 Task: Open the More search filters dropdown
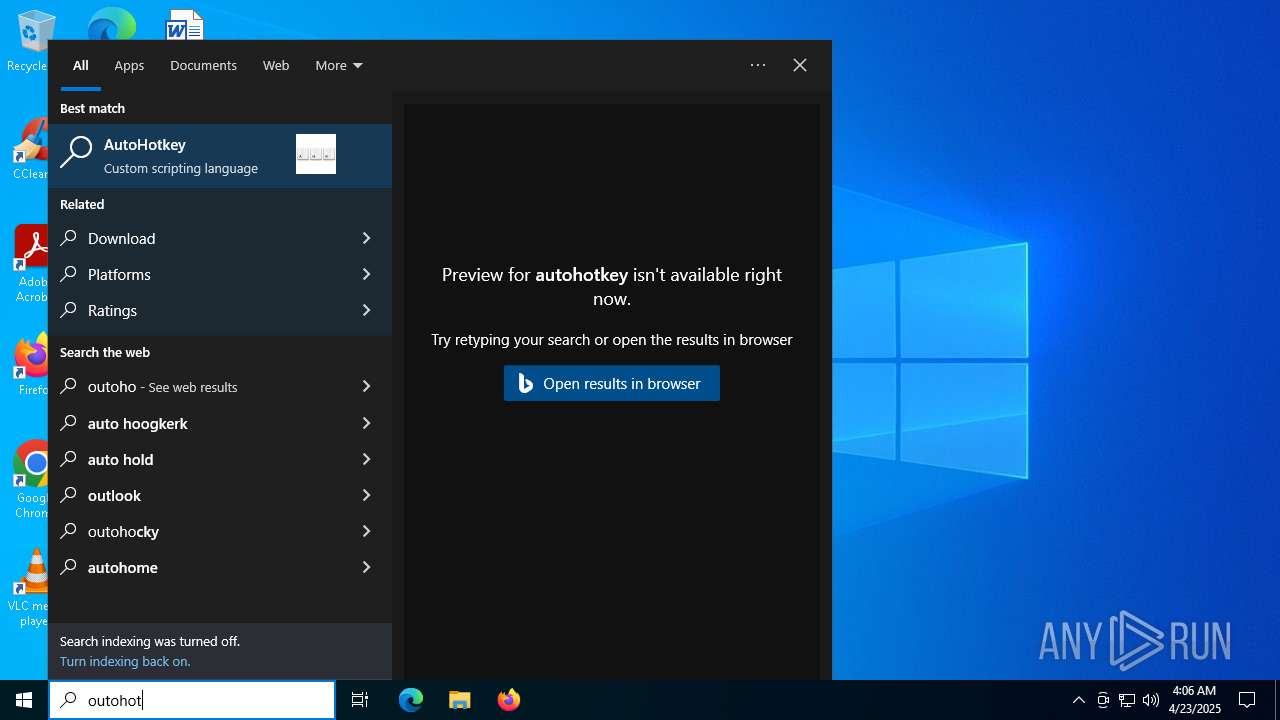(339, 65)
